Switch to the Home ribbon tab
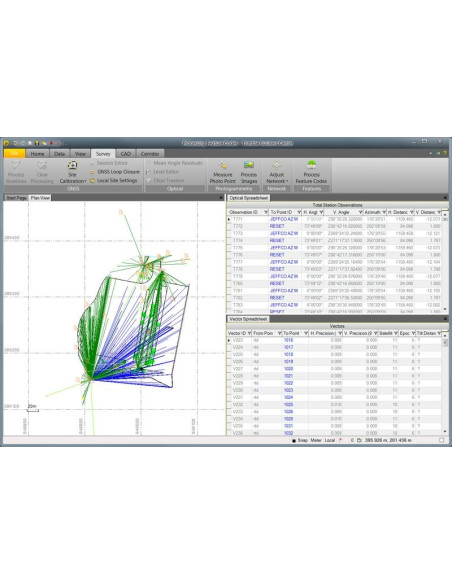Screen dimensions: 452x584 point(37,153)
